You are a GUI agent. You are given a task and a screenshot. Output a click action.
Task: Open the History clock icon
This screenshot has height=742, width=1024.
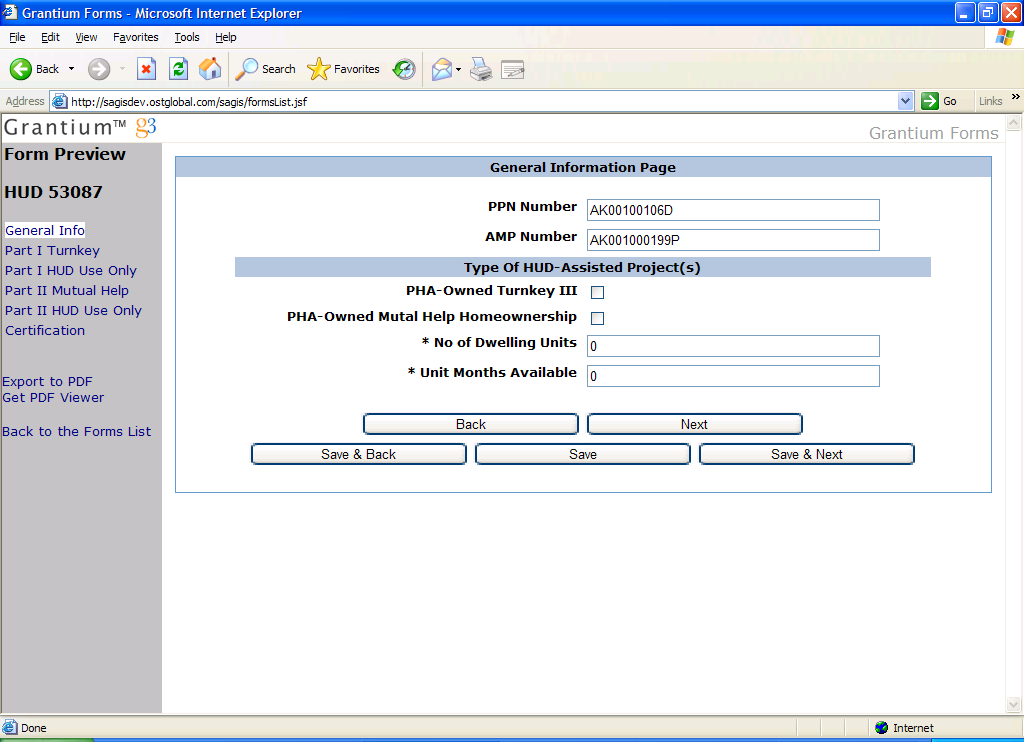point(404,69)
